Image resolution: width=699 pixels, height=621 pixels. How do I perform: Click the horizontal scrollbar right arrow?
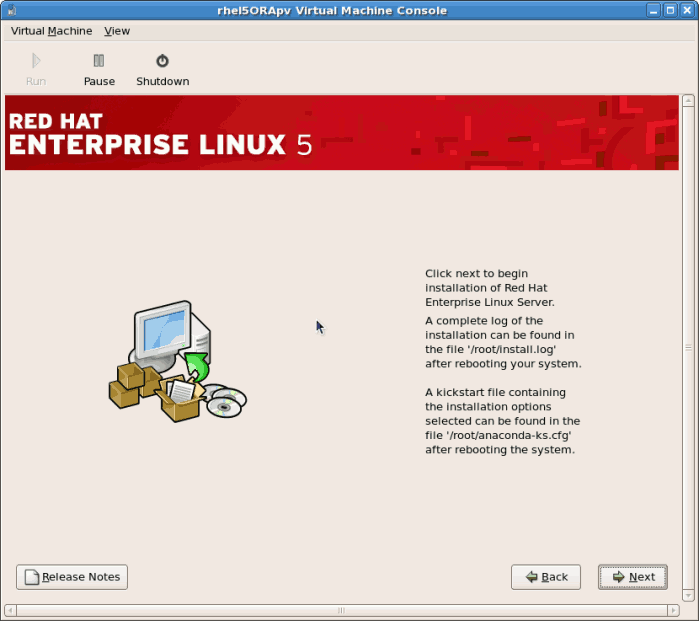click(x=674, y=610)
